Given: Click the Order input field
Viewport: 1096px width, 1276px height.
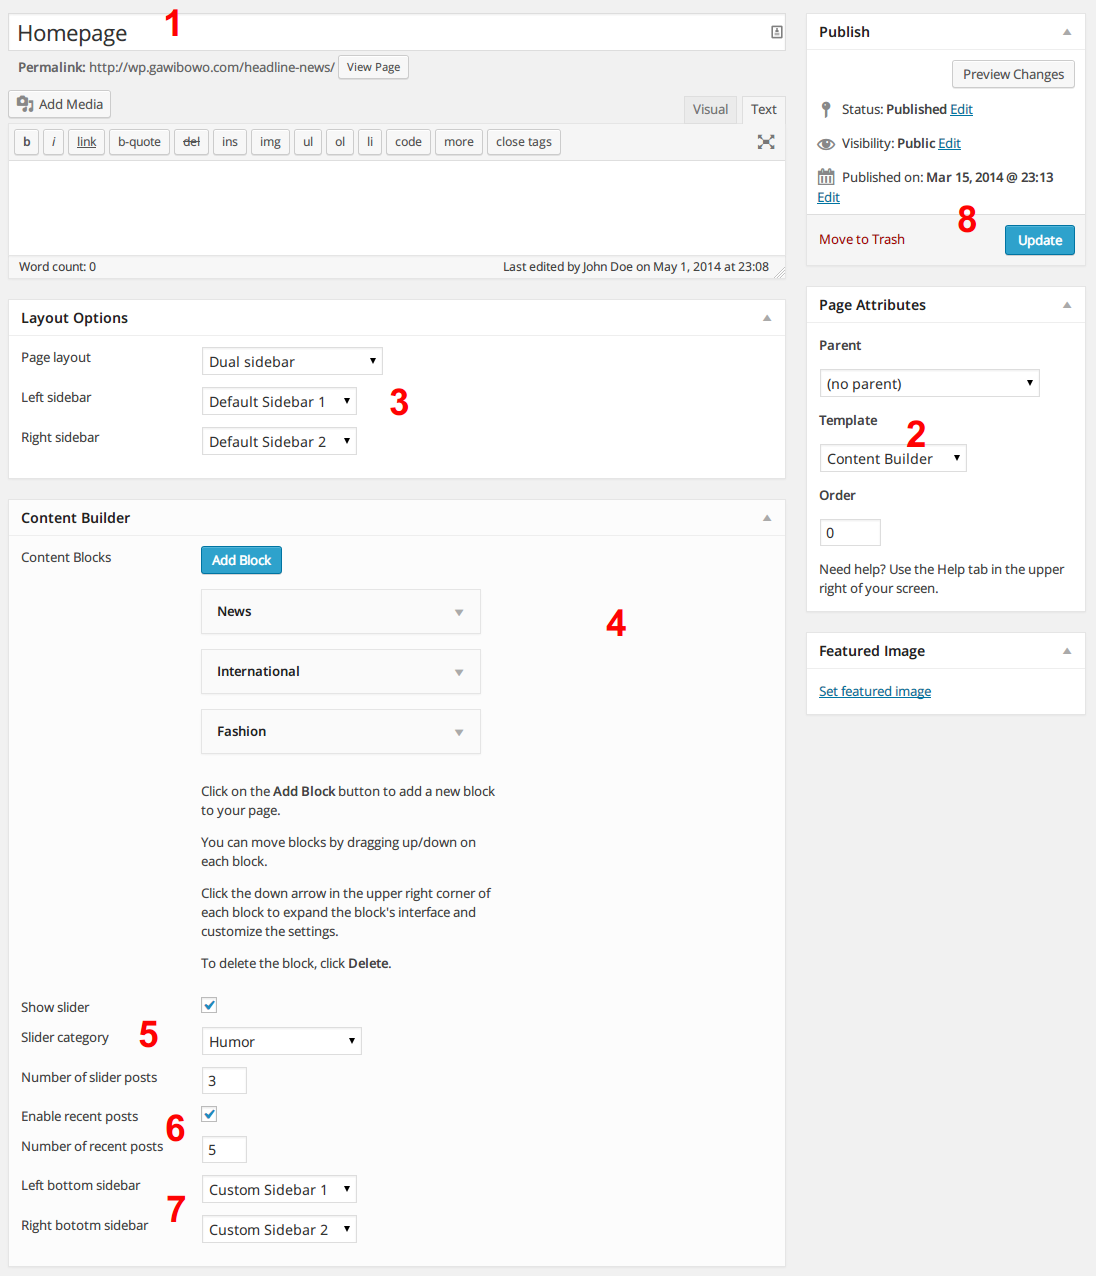Looking at the screenshot, I should [x=850, y=532].
